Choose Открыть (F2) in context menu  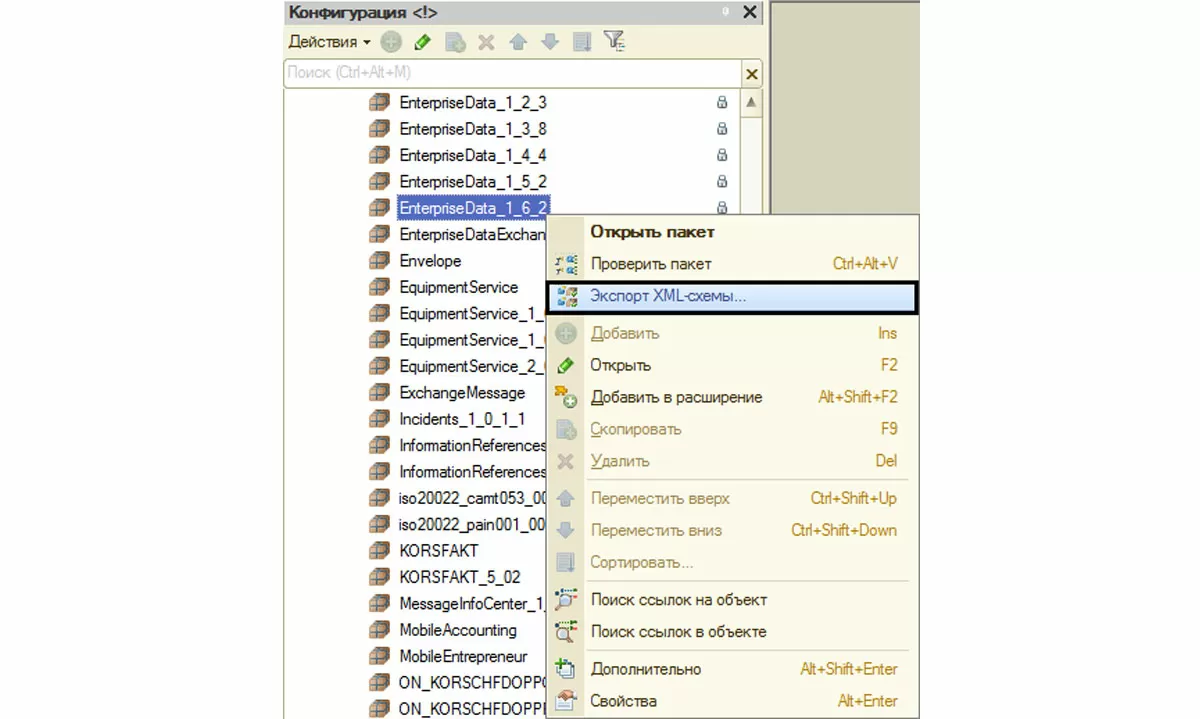(732, 365)
